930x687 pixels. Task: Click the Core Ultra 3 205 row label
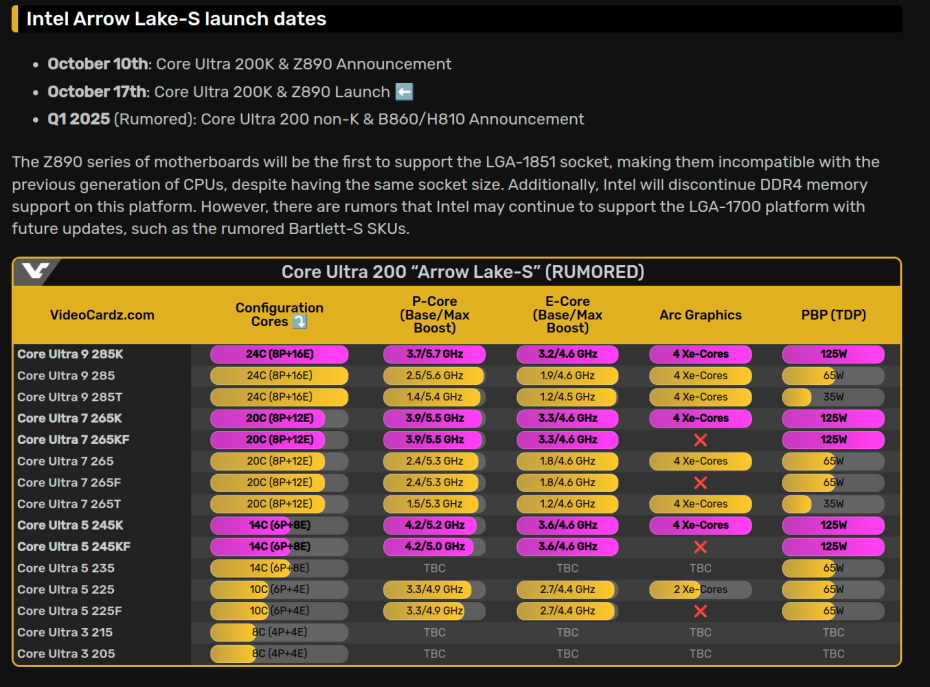point(65,654)
